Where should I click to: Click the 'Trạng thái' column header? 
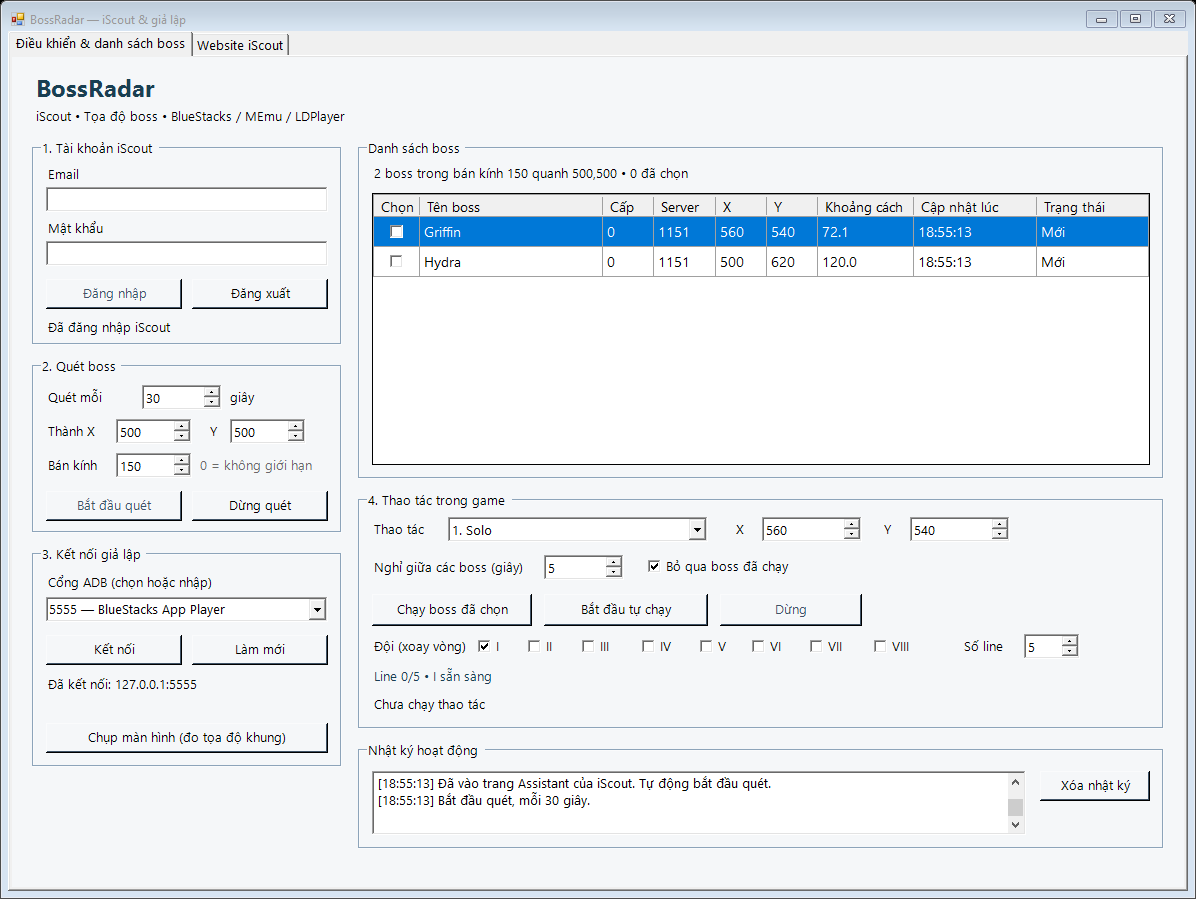click(1092, 207)
